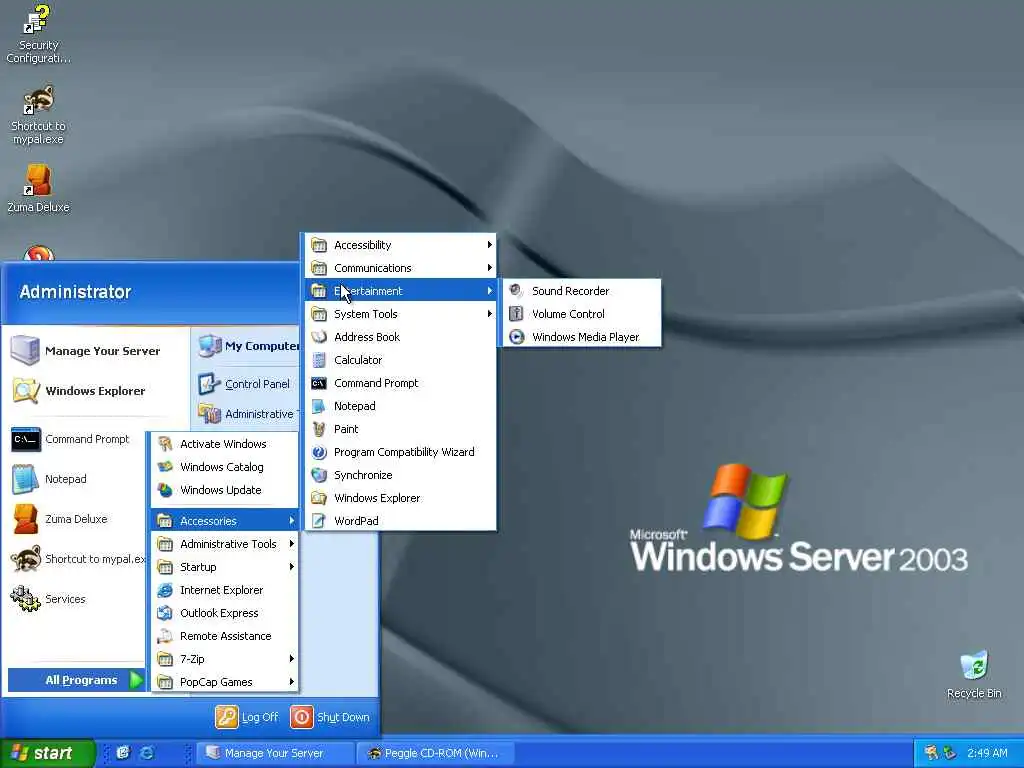Click the Services gears icon in Start menu

tap(25, 598)
